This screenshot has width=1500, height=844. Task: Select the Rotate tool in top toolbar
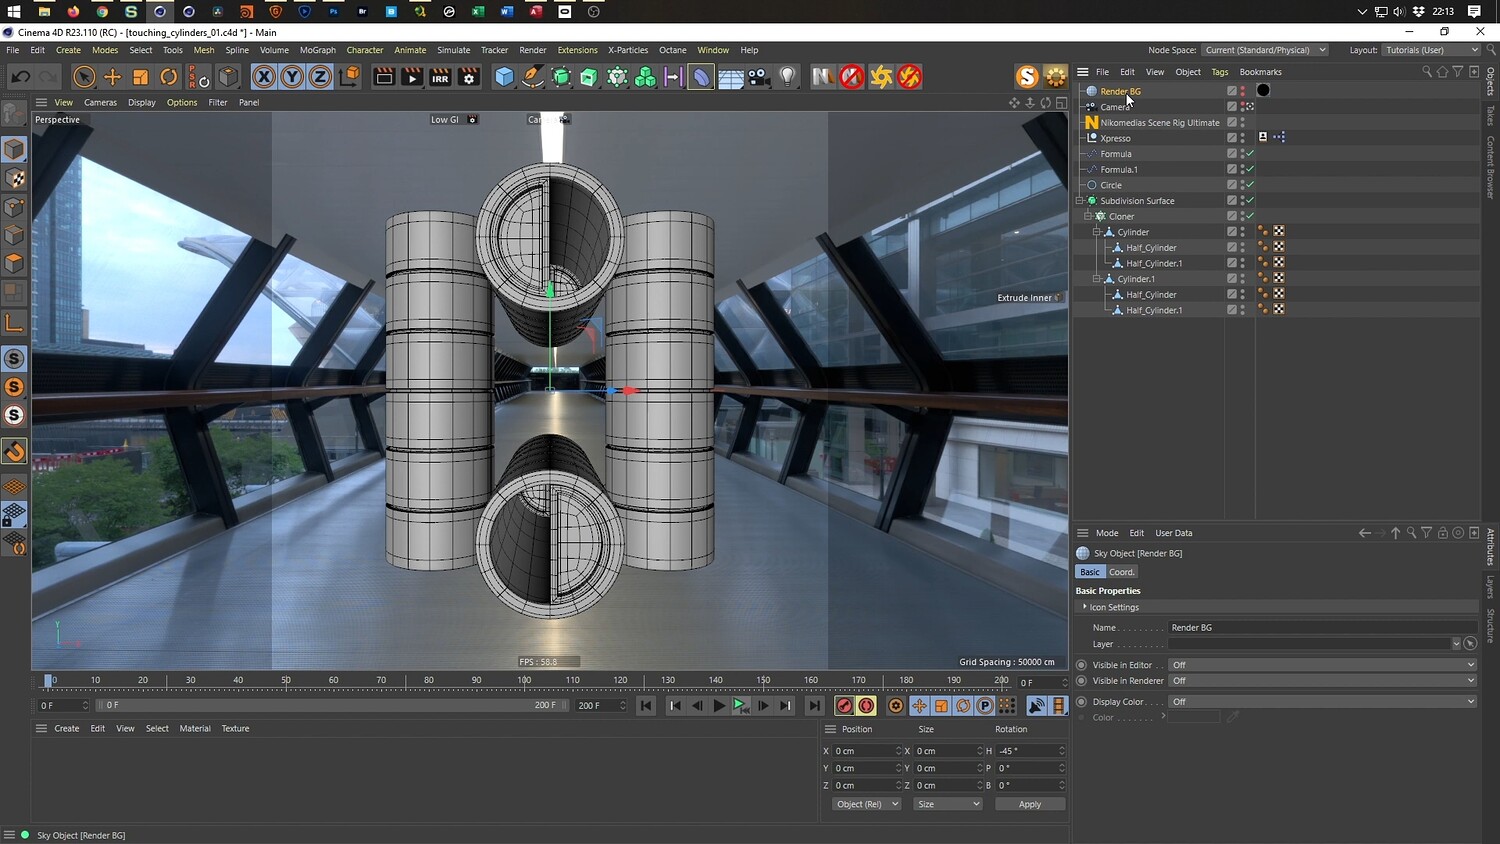[169, 77]
